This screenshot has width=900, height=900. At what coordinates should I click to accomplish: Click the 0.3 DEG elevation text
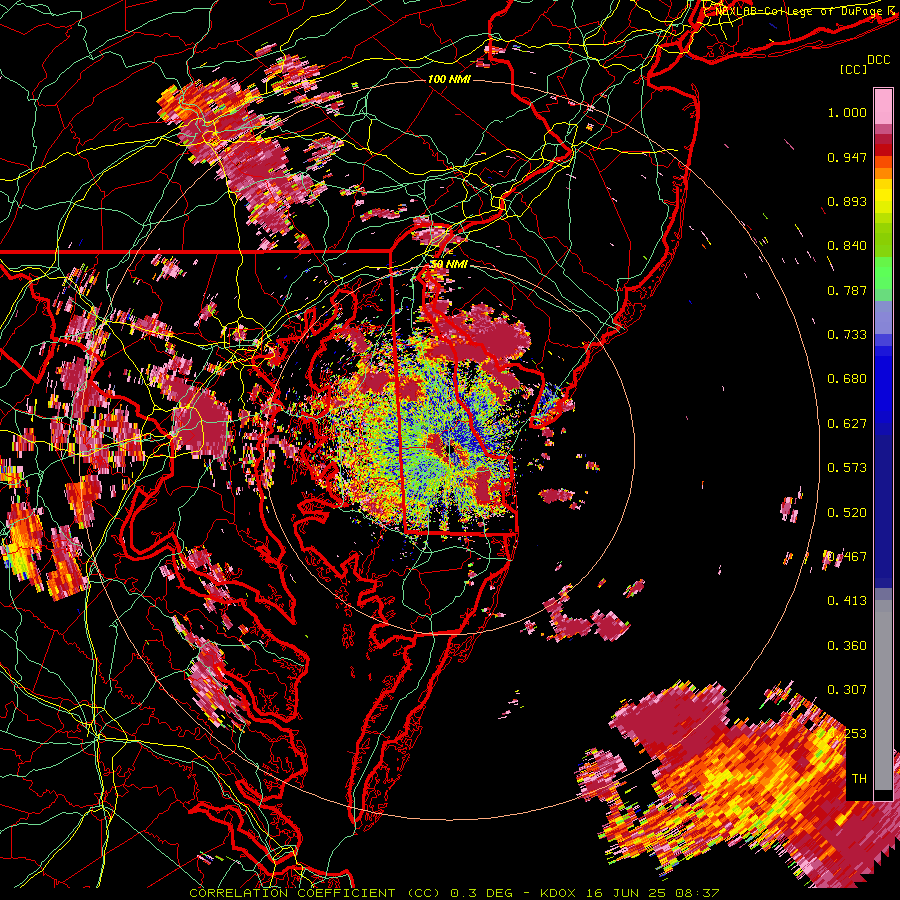pos(481,893)
